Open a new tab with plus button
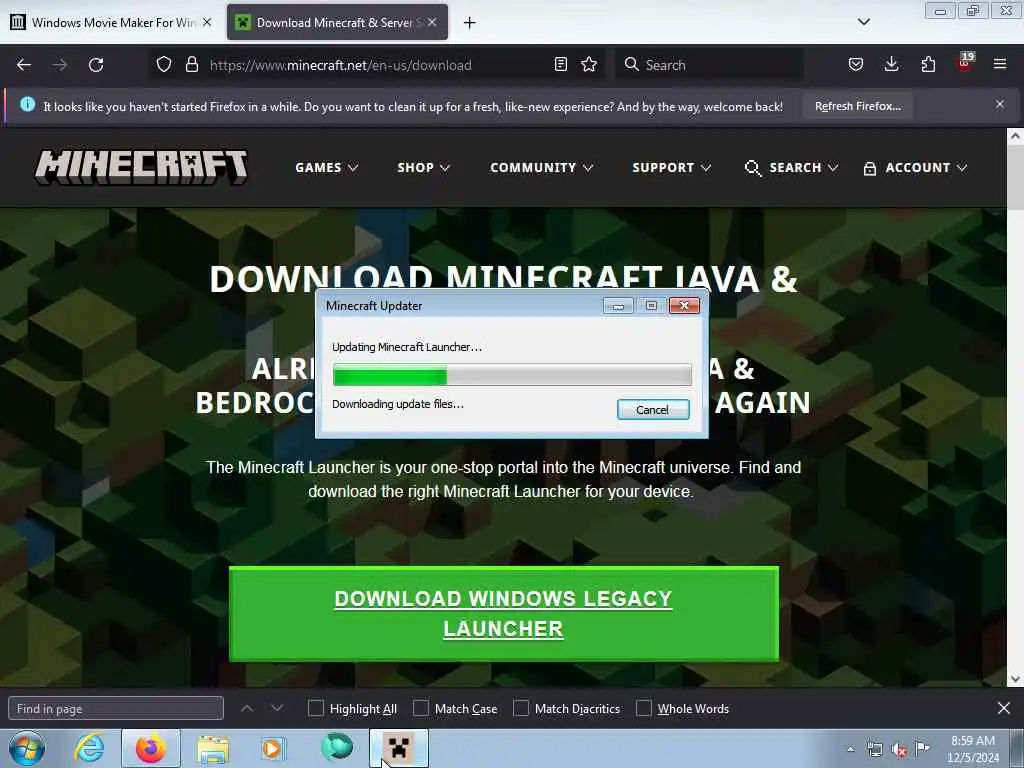1024x768 pixels. [x=470, y=23]
